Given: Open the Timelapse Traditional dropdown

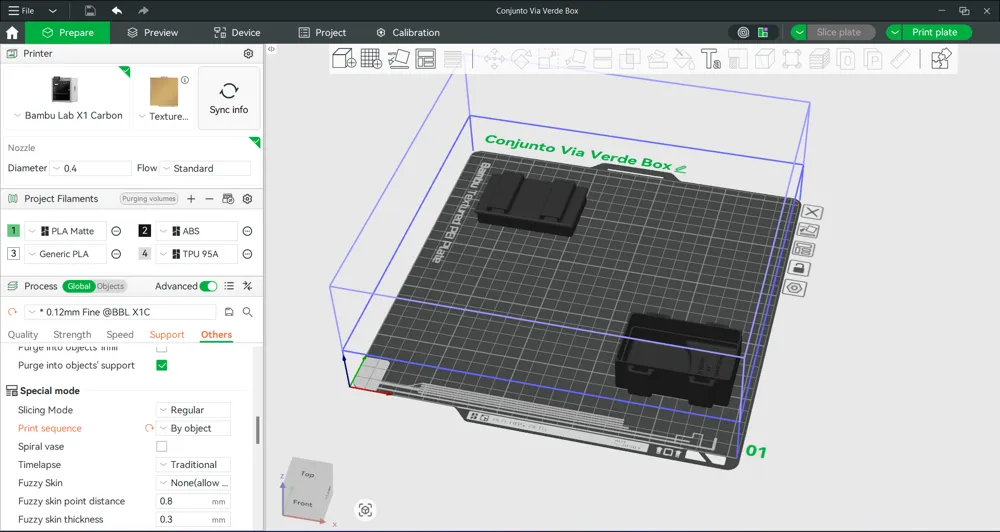Looking at the screenshot, I should coord(193,465).
